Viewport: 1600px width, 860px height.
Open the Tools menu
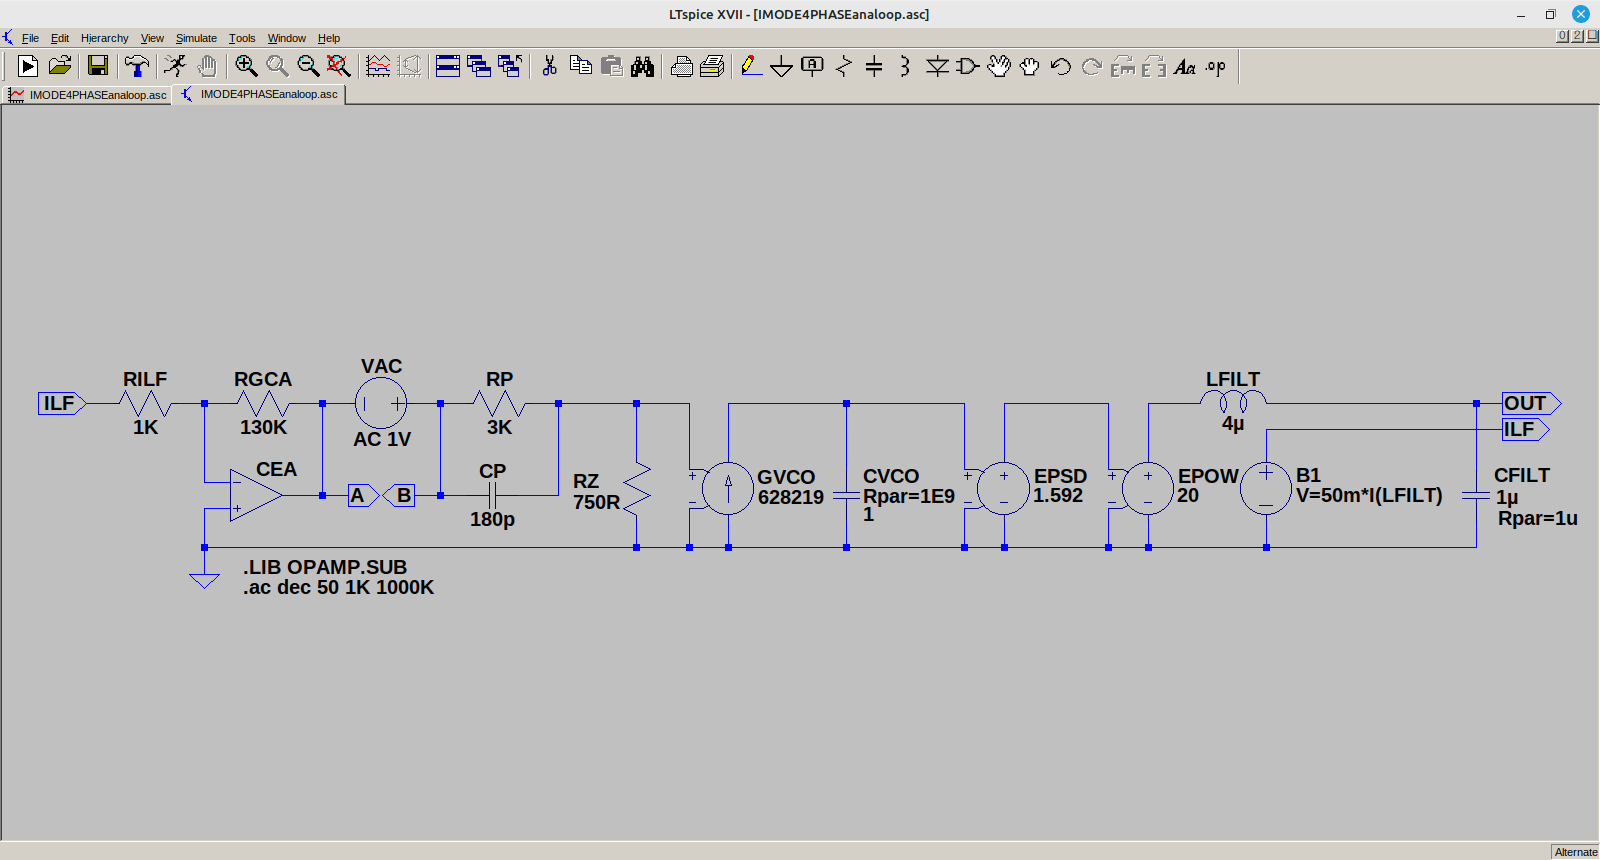(242, 38)
